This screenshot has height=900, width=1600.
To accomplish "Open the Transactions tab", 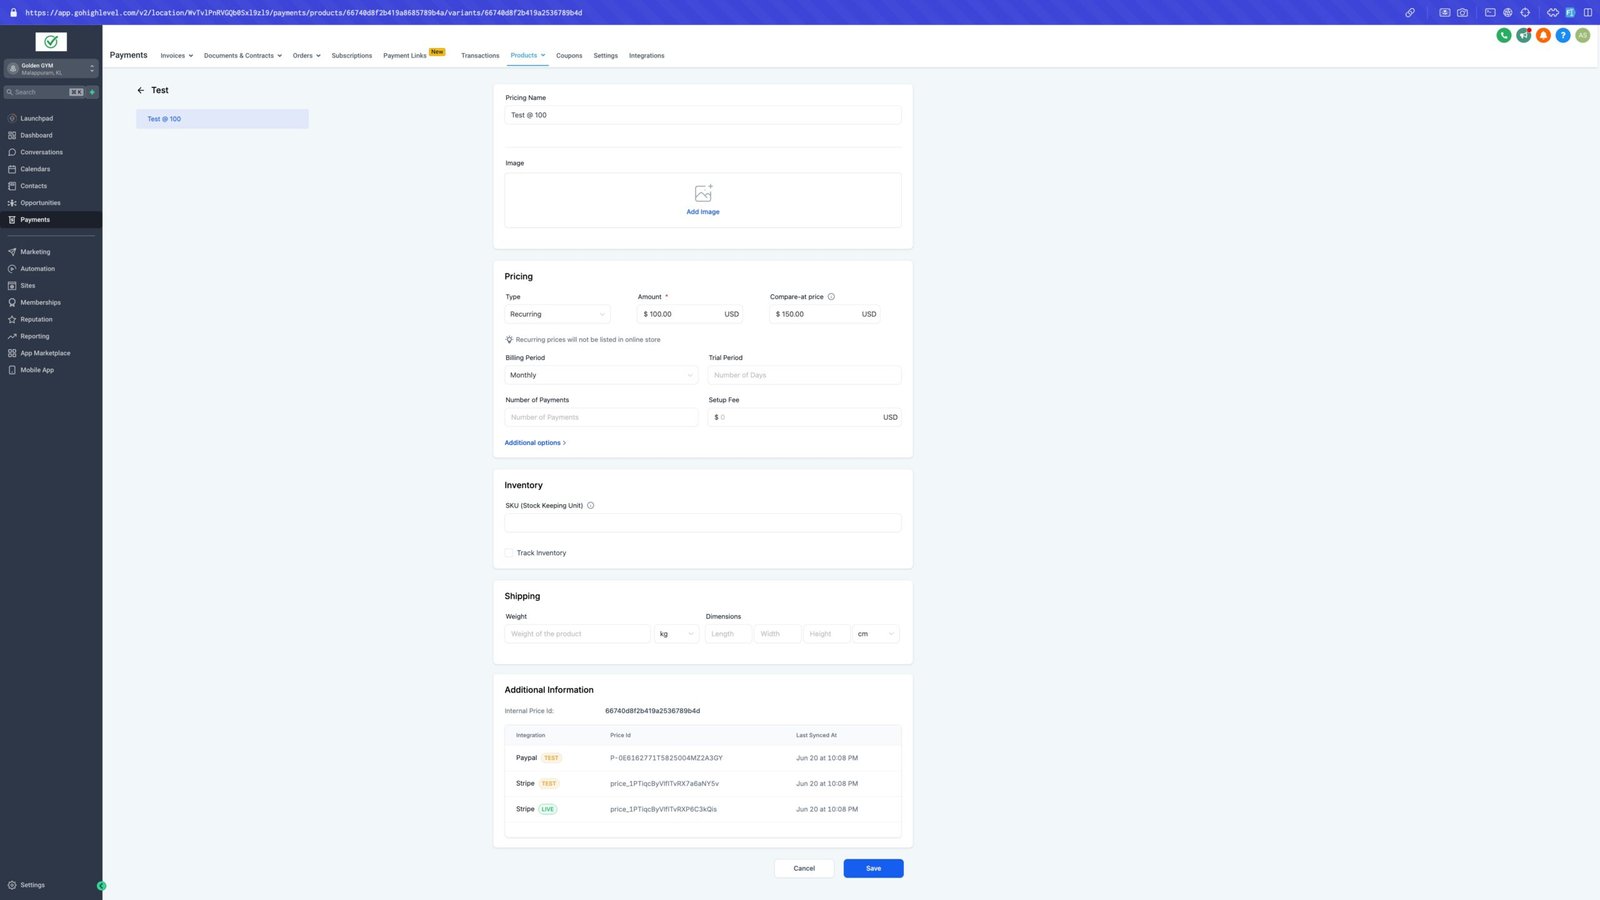I will click(x=480, y=56).
